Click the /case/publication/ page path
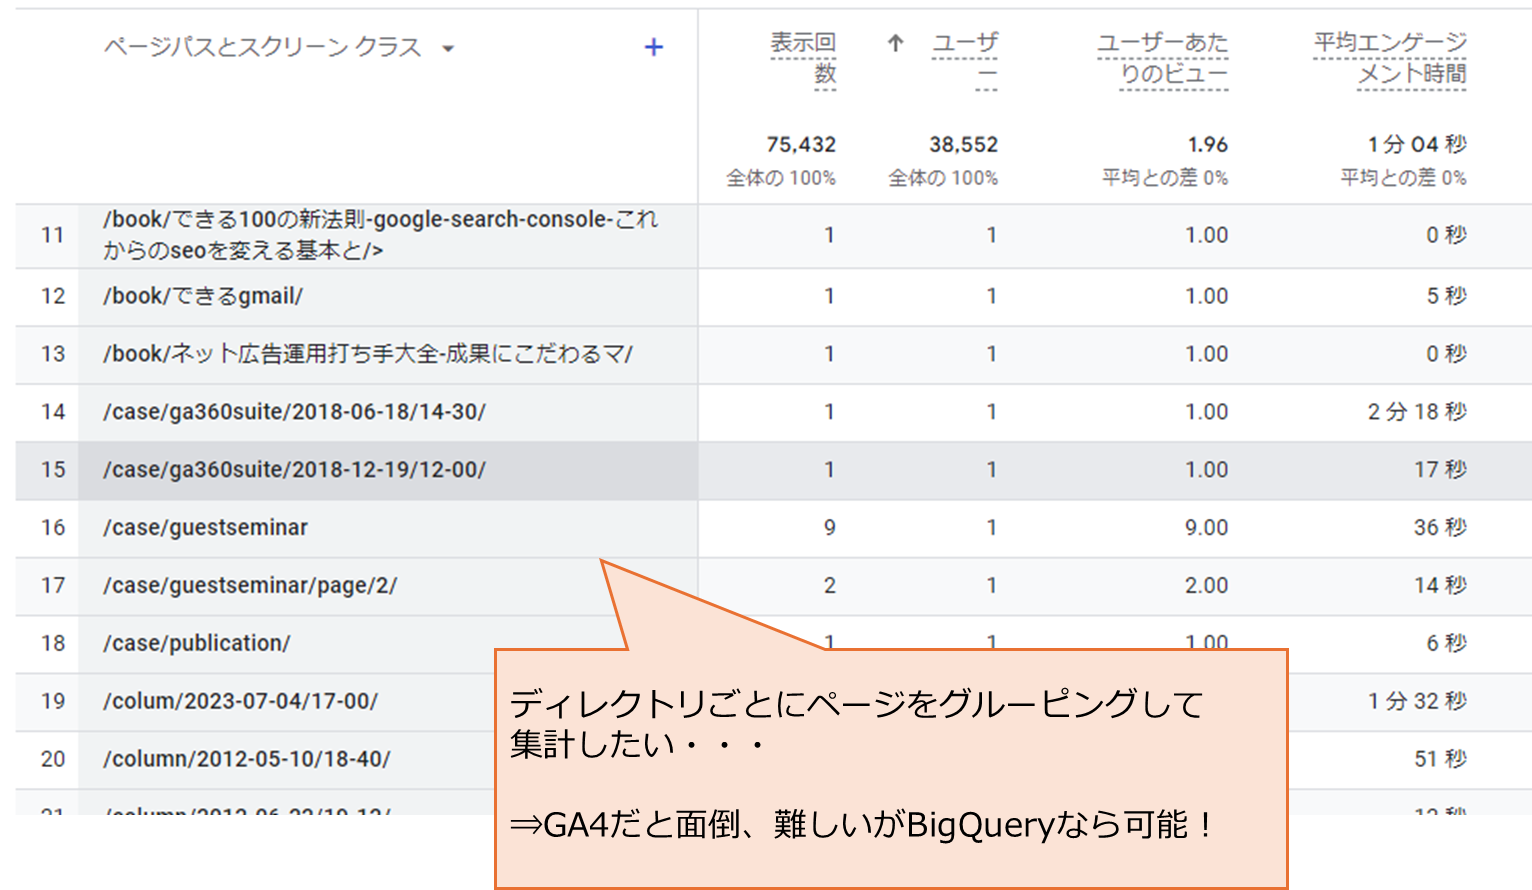The width and height of the screenshot is (1532, 890). tap(197, 643)
